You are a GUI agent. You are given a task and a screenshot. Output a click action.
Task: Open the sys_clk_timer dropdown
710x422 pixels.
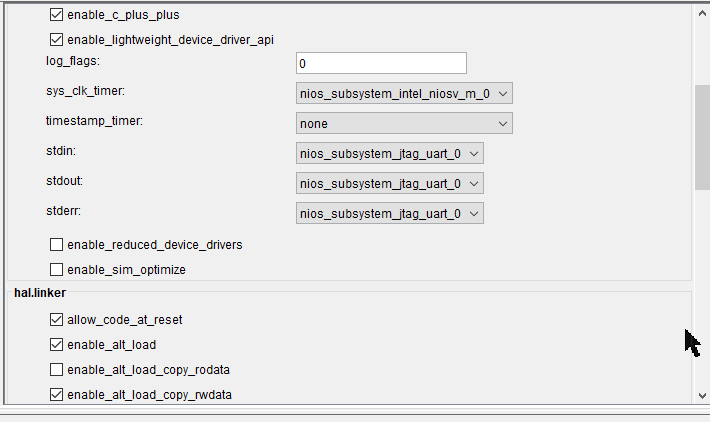pos(404,94)
